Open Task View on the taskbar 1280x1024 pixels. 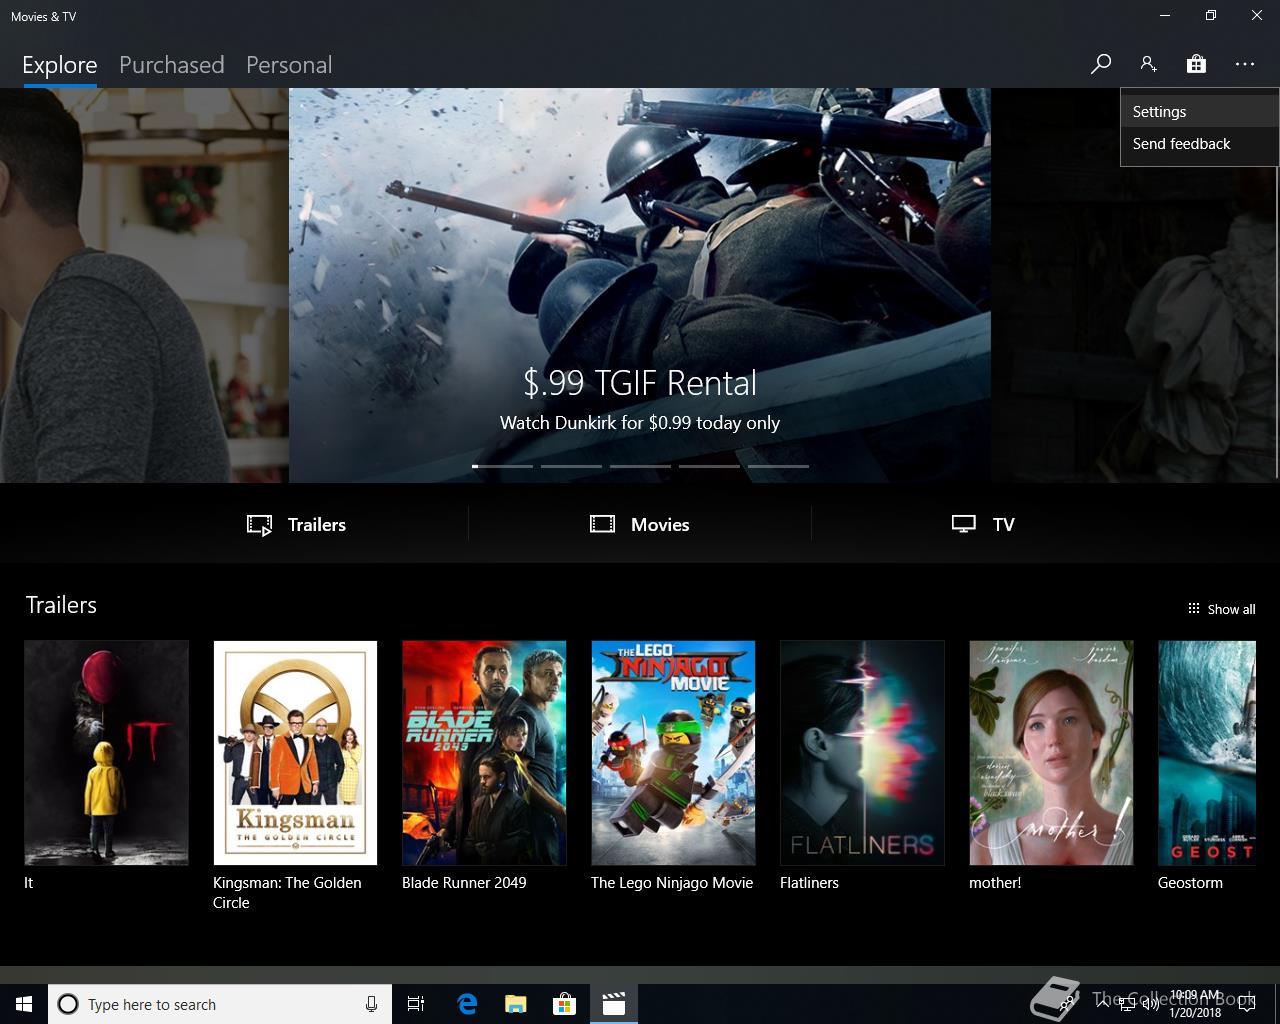416,1004
